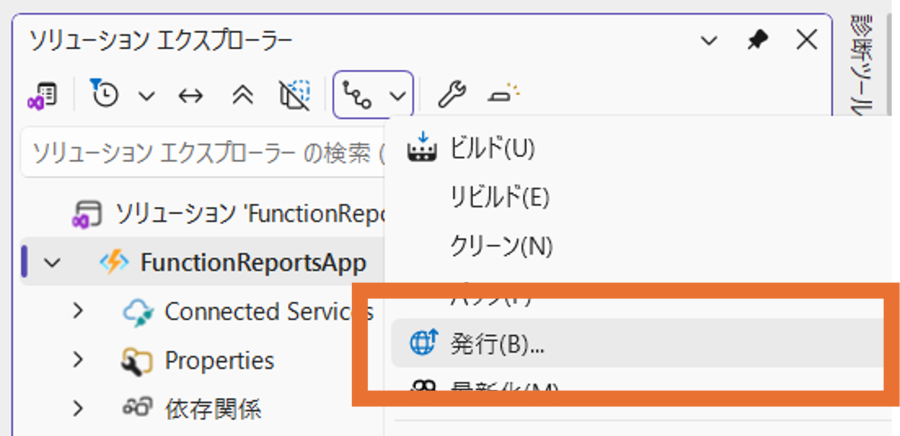This screenshot has height=436, width=900.
Task: Switch views with the solution/folder view icon
Action: pyautogui.click(x=42, y=95)
